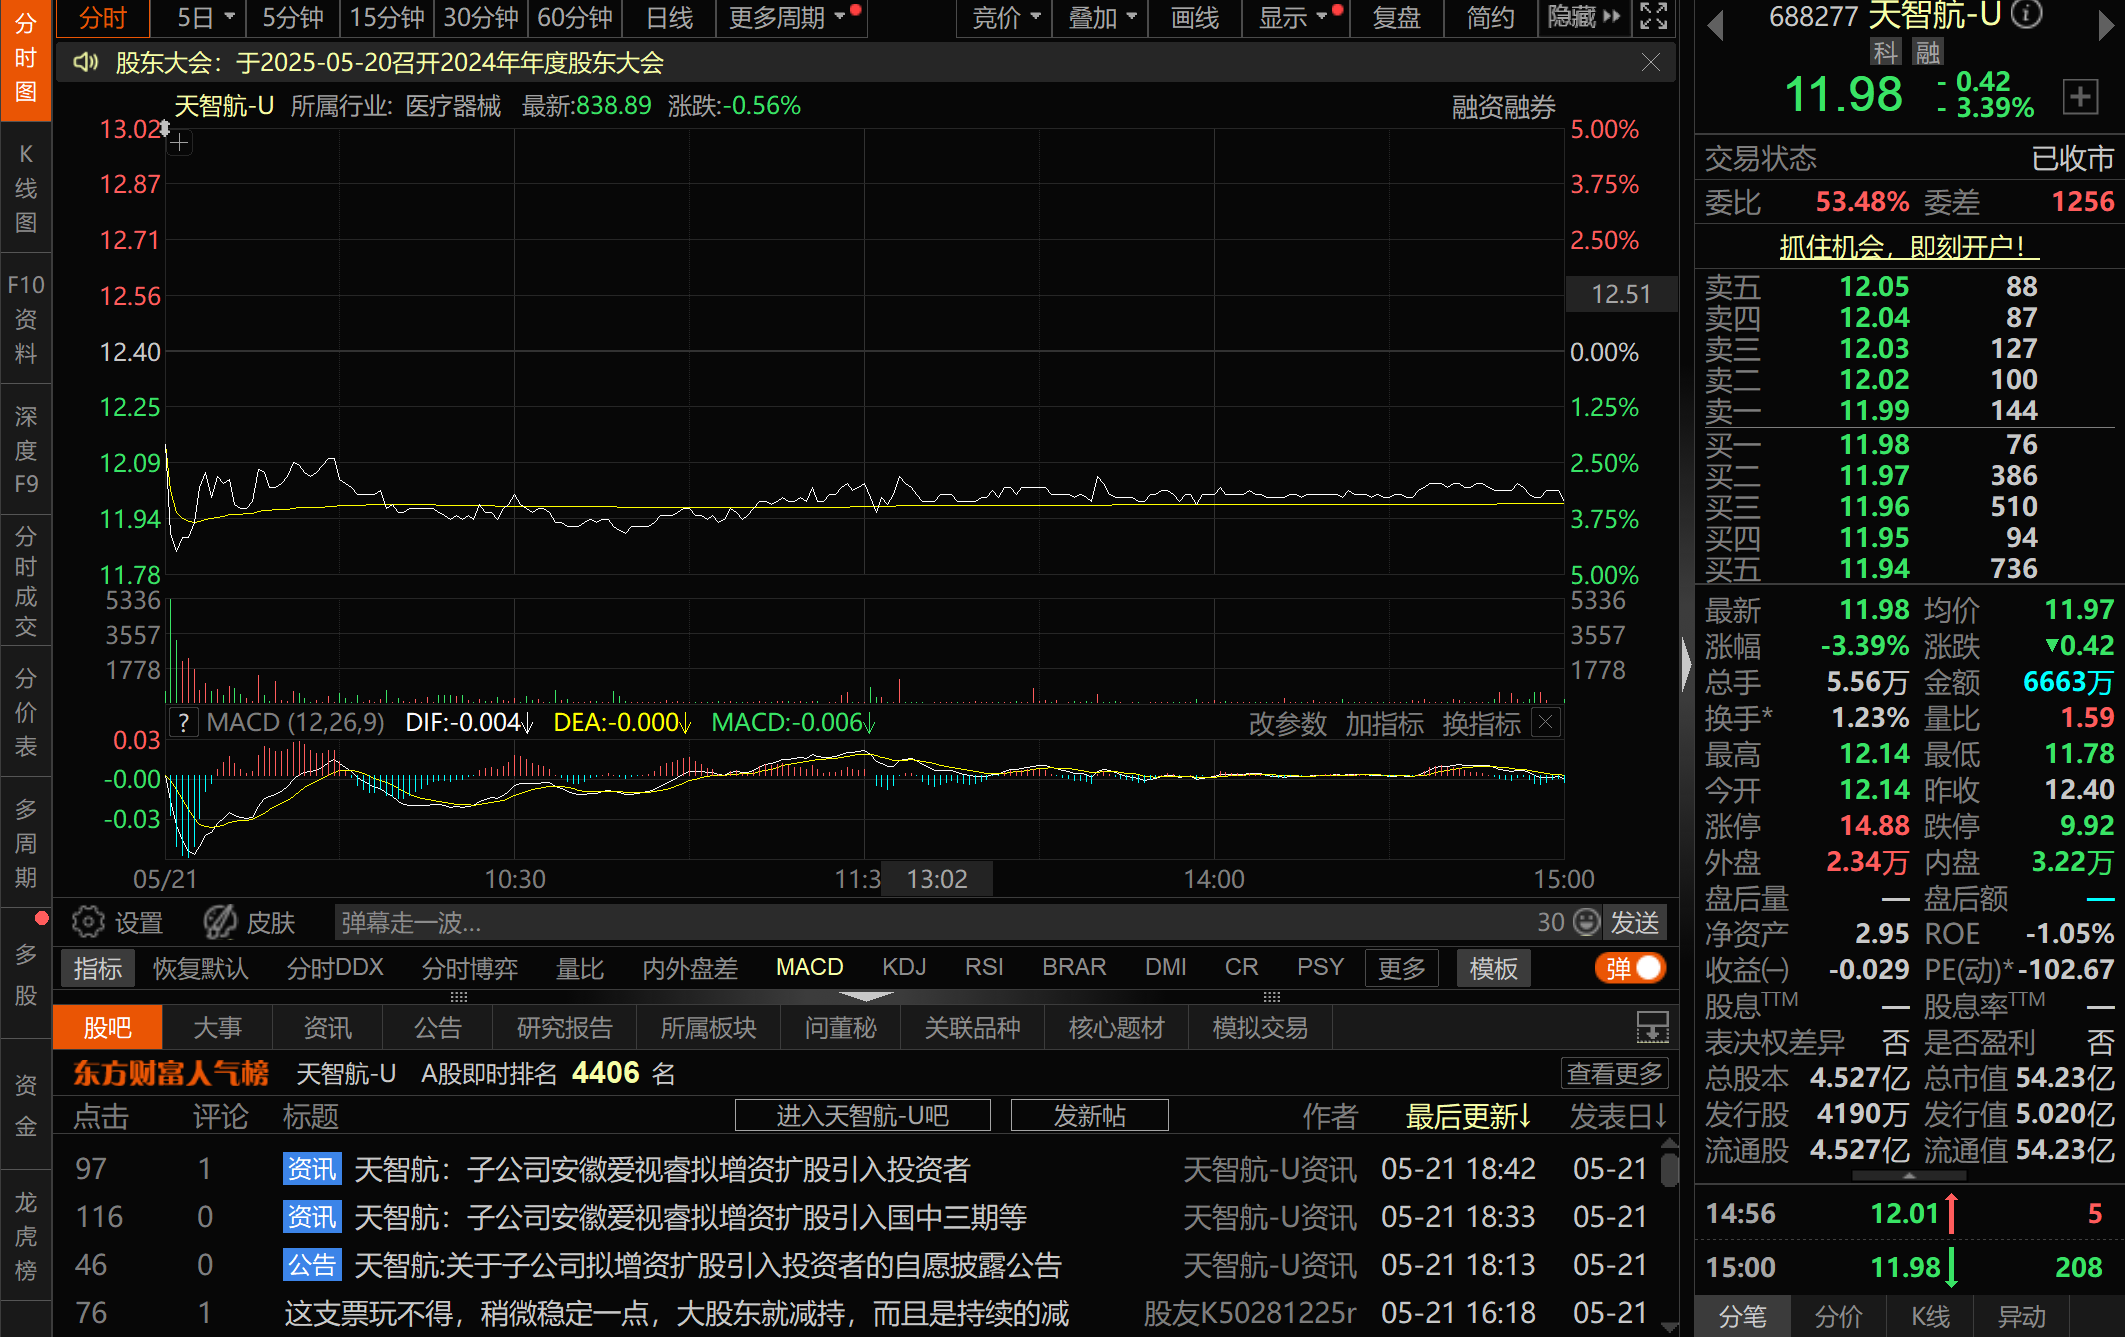2125x1337 pixels.
Task: Click the 发新帖 new post button
Action: (1090, 1115)
